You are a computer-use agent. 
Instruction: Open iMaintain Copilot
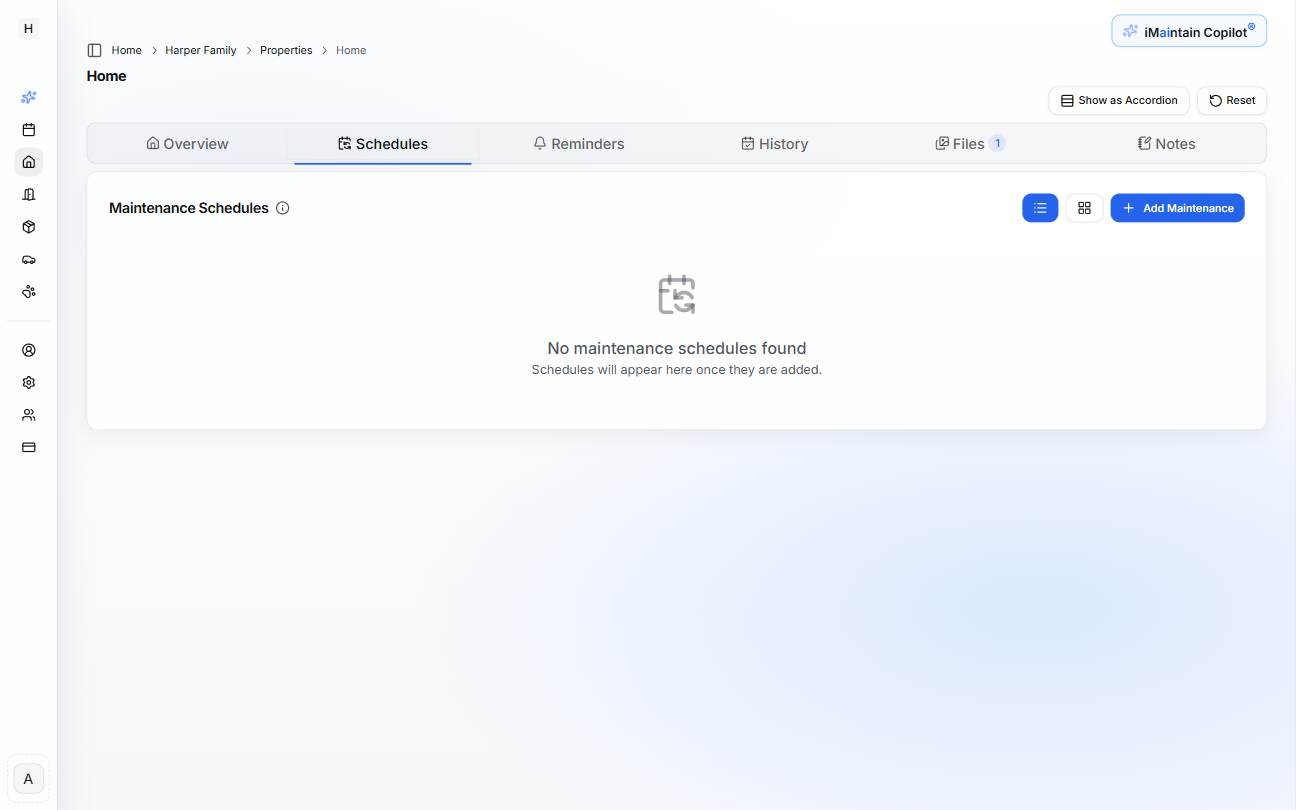pyautogui.click(x=1188, y=31)
